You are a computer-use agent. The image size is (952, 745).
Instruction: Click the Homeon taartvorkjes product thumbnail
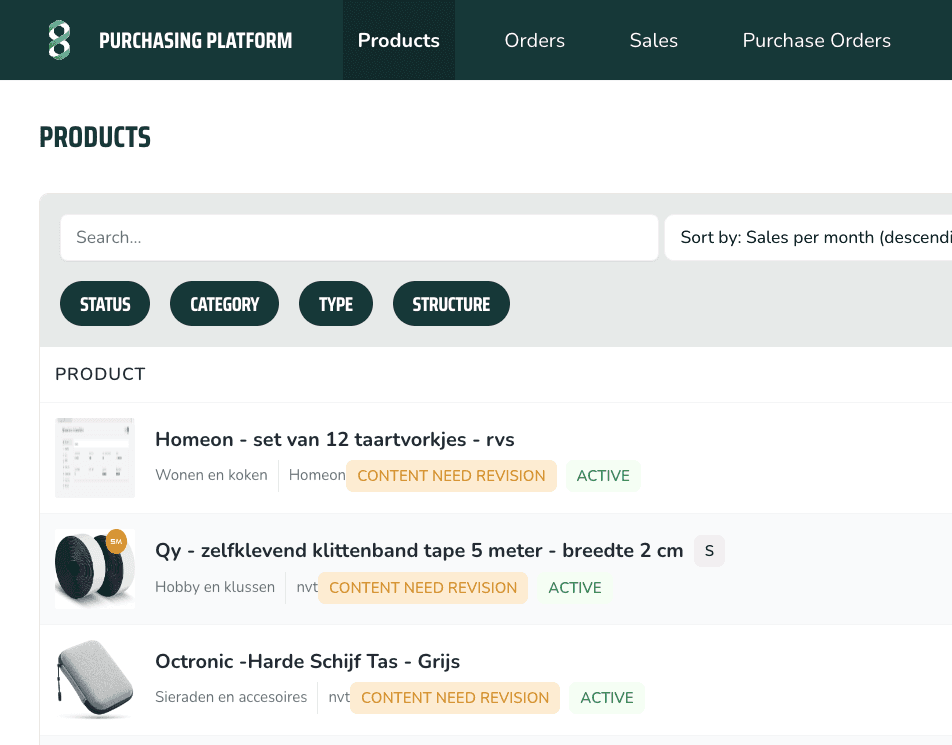(x=95, y=458)
